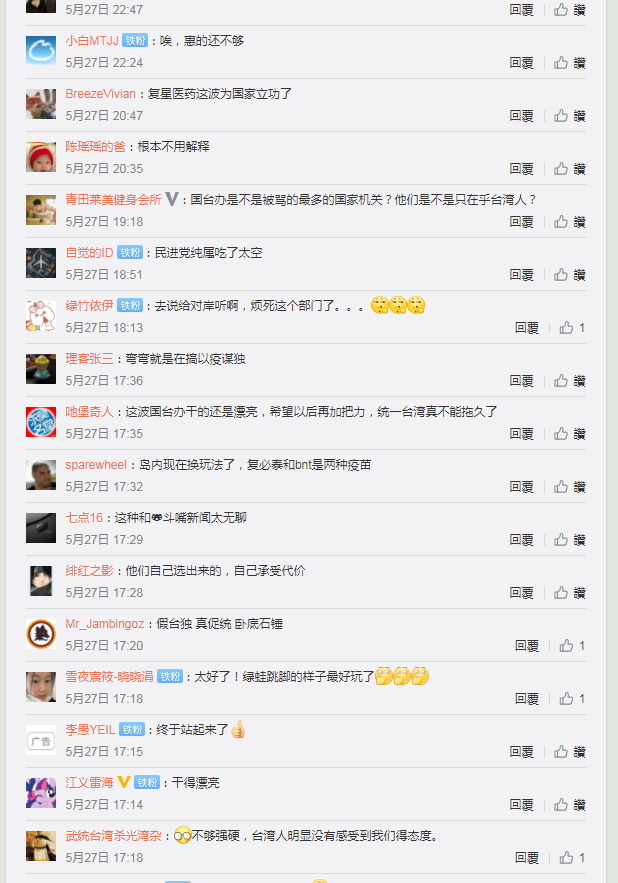Like the comment by 武统台湾杀光湾杂
Viewport: 618px width, 883px height.
[x=572, y=858]
